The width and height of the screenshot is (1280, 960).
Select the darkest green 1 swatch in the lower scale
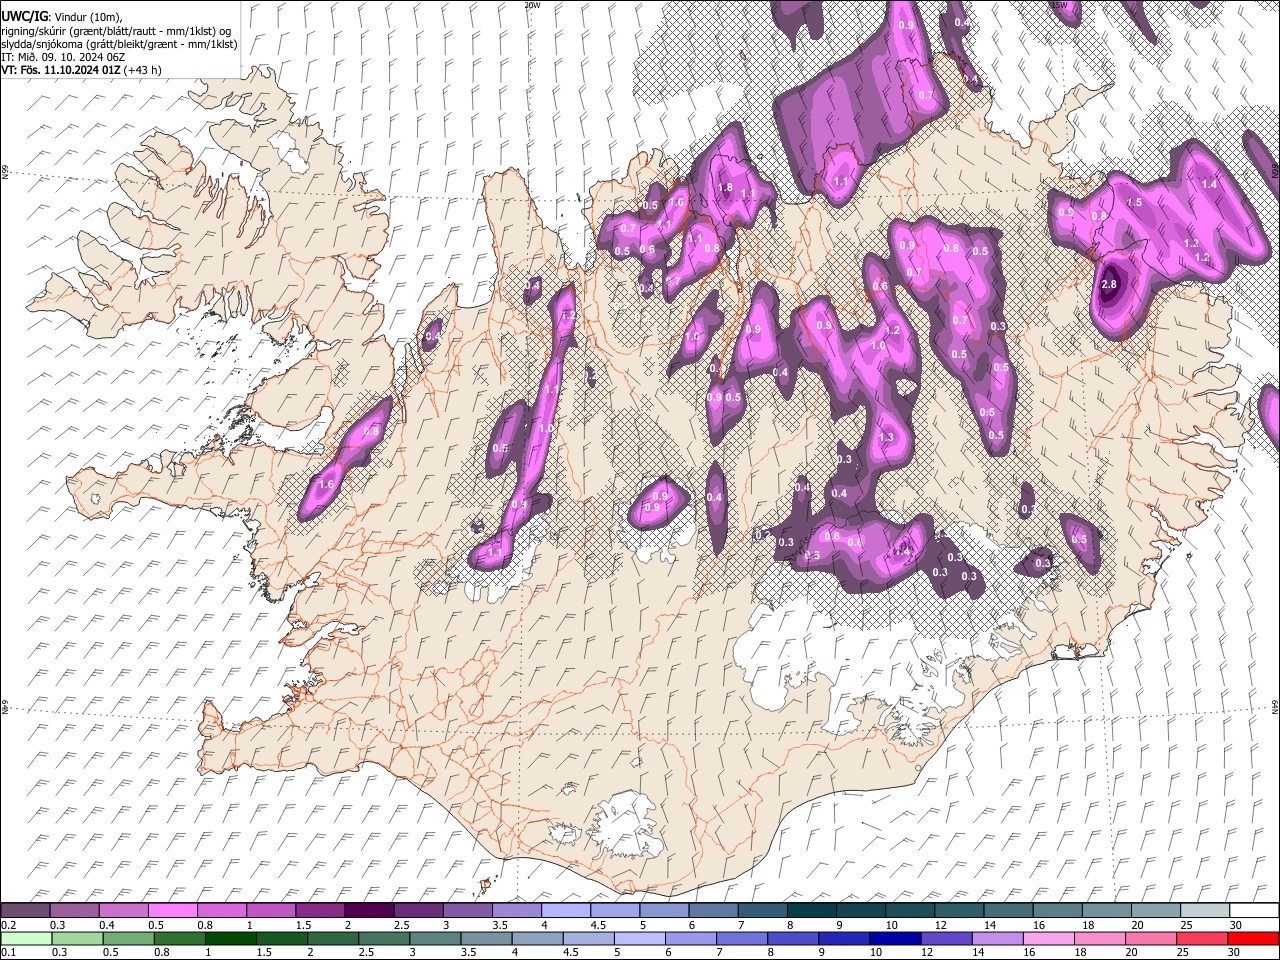(x=231, y=938)
